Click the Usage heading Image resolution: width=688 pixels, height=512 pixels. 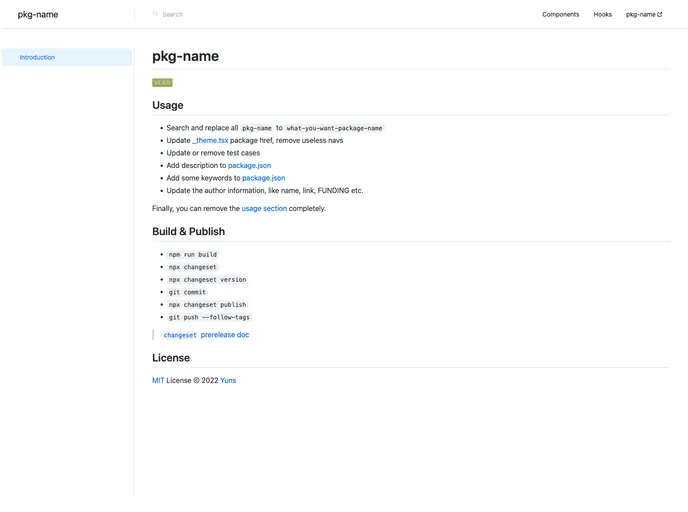tap(168, 105)
